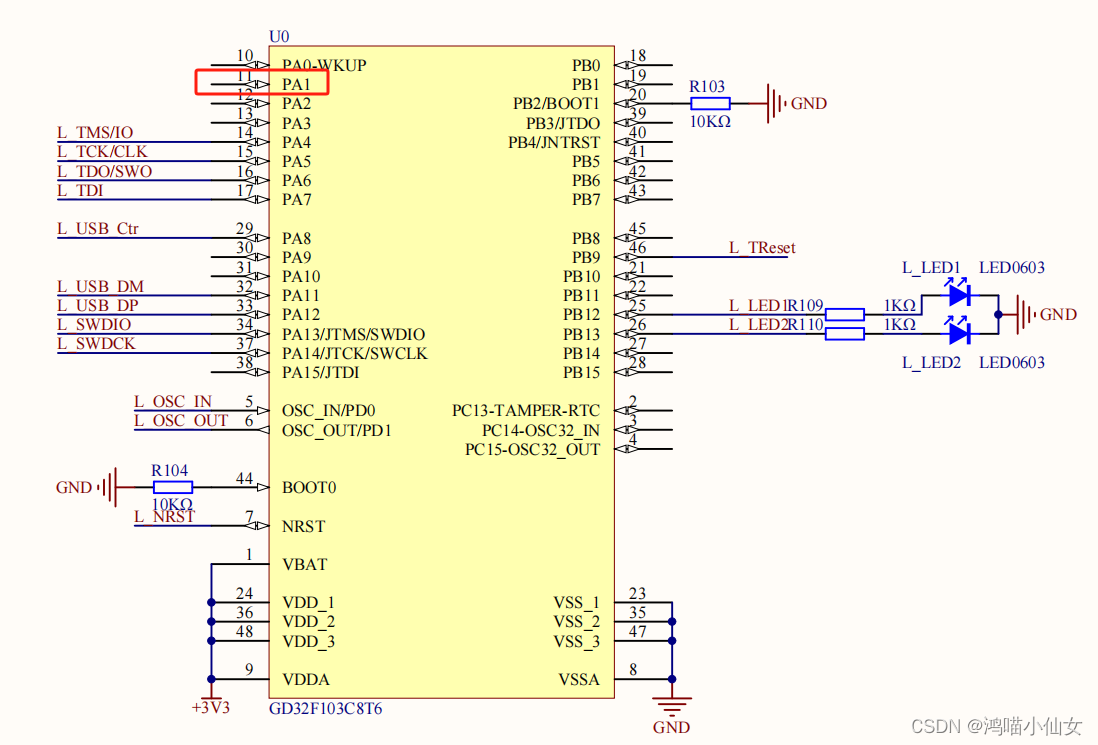Click the LED0603 label above upper LED
The width and height of the screenshot is (1098, 745).
tap(1012, 267)
